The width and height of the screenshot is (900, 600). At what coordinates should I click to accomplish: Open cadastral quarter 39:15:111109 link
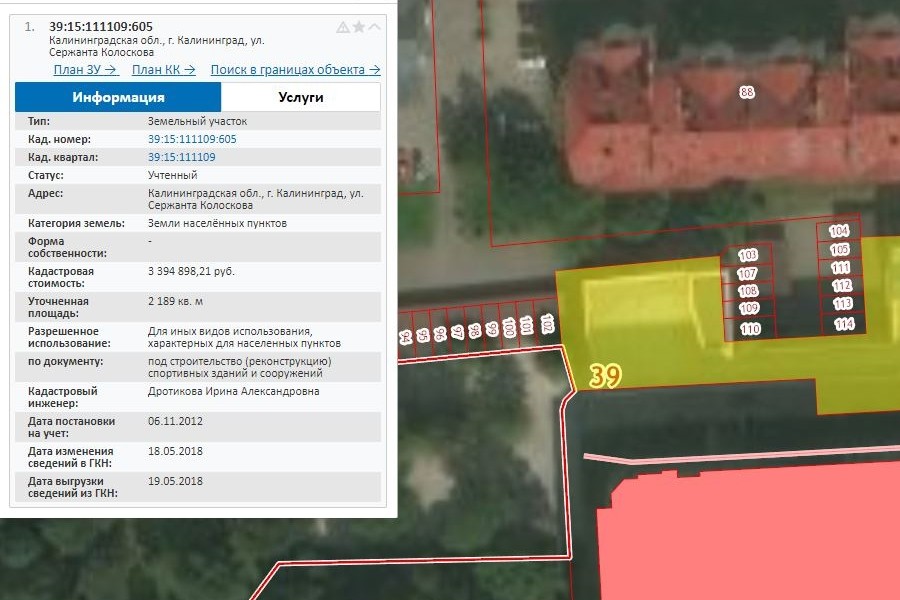181,157
